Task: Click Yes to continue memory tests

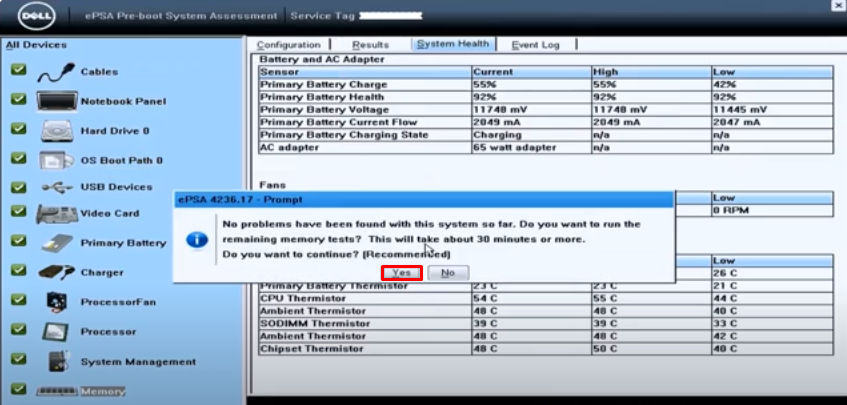Action: click(401, 272)
